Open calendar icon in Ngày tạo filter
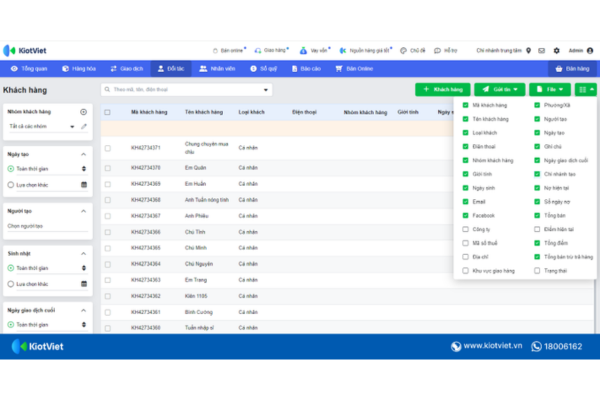Screen dimensions: 600x400 pyautogui.click(x=84, y=185)
